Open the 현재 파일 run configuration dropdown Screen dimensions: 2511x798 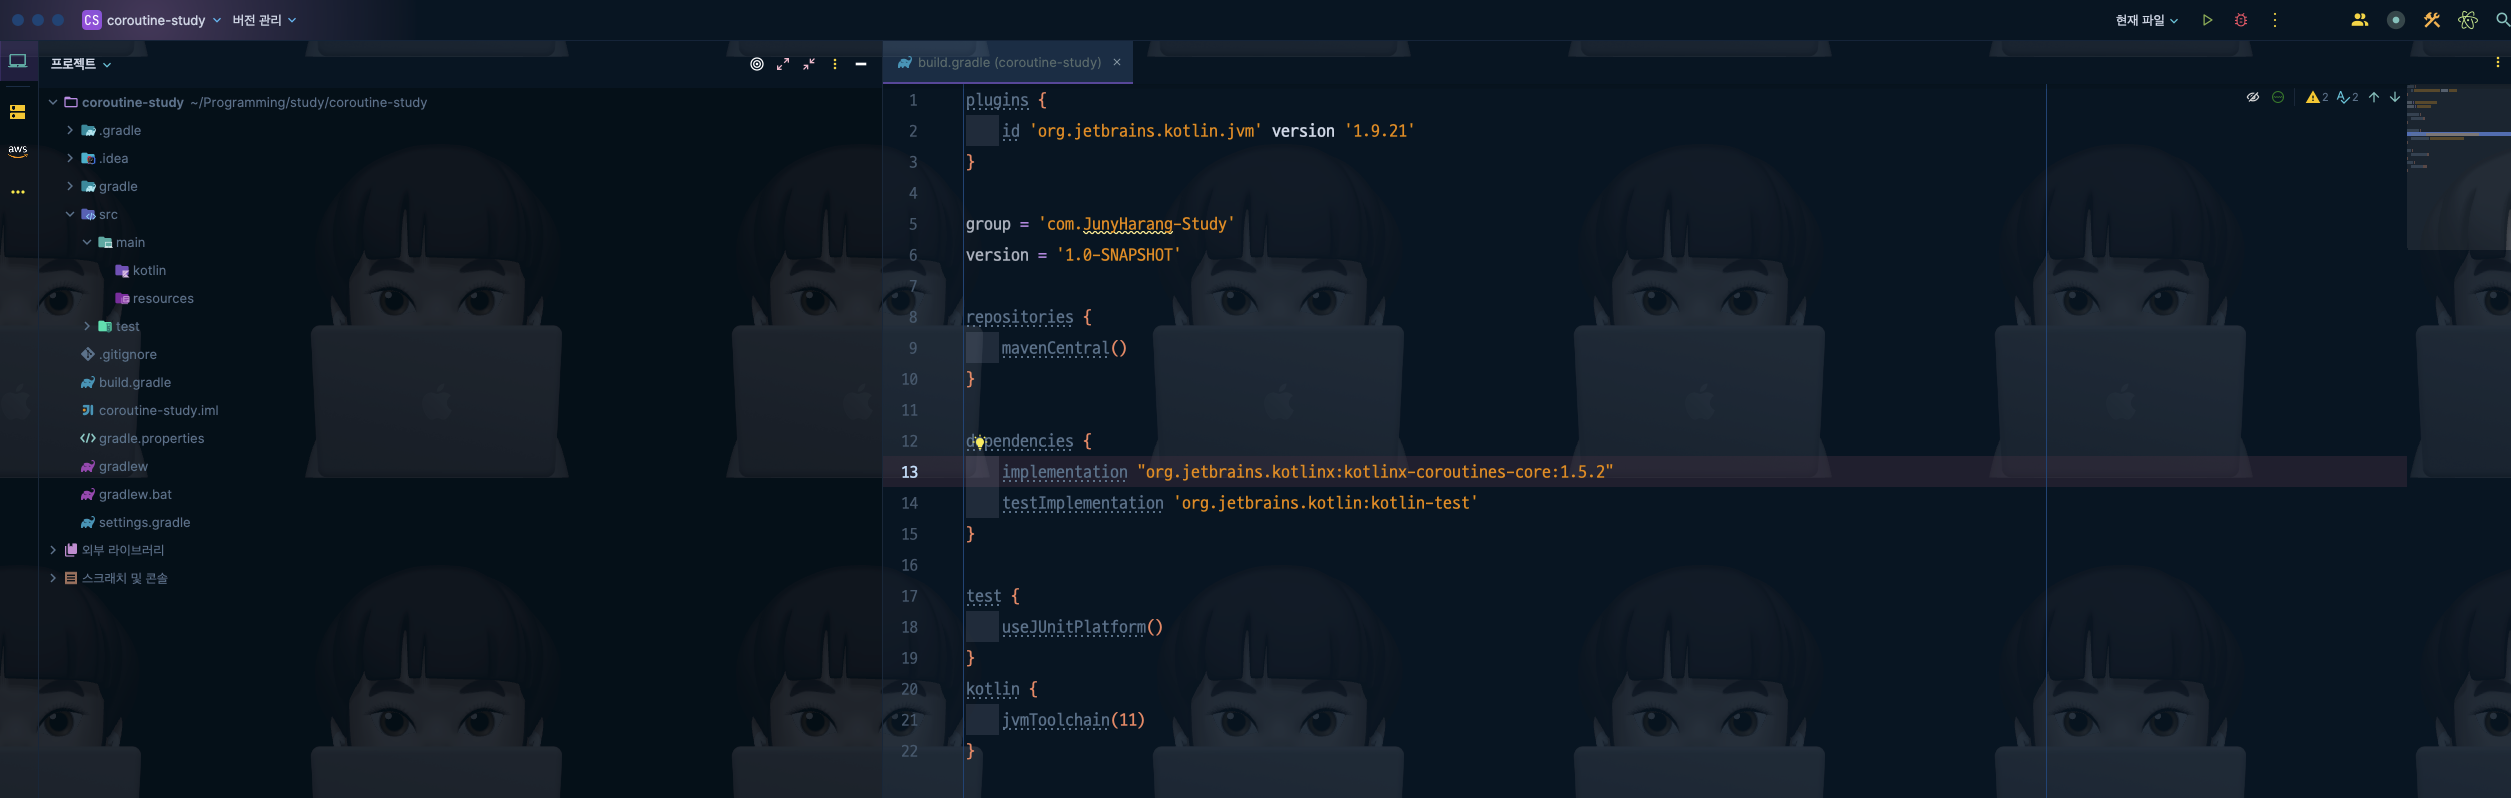2146,20
